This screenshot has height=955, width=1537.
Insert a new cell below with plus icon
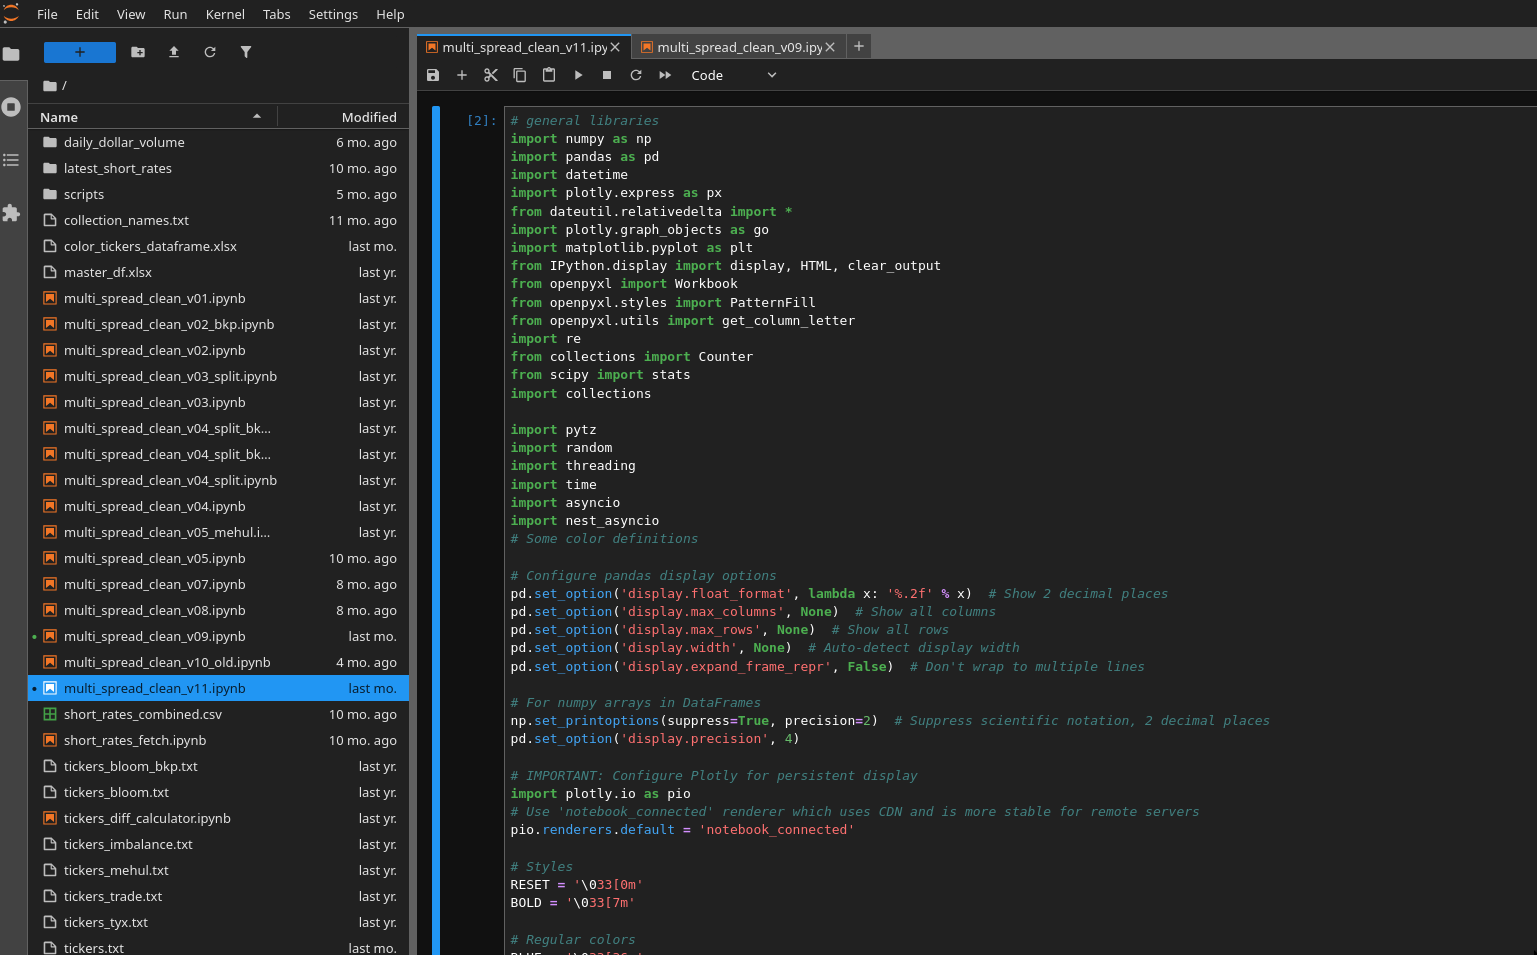click(x=462, y=75)
